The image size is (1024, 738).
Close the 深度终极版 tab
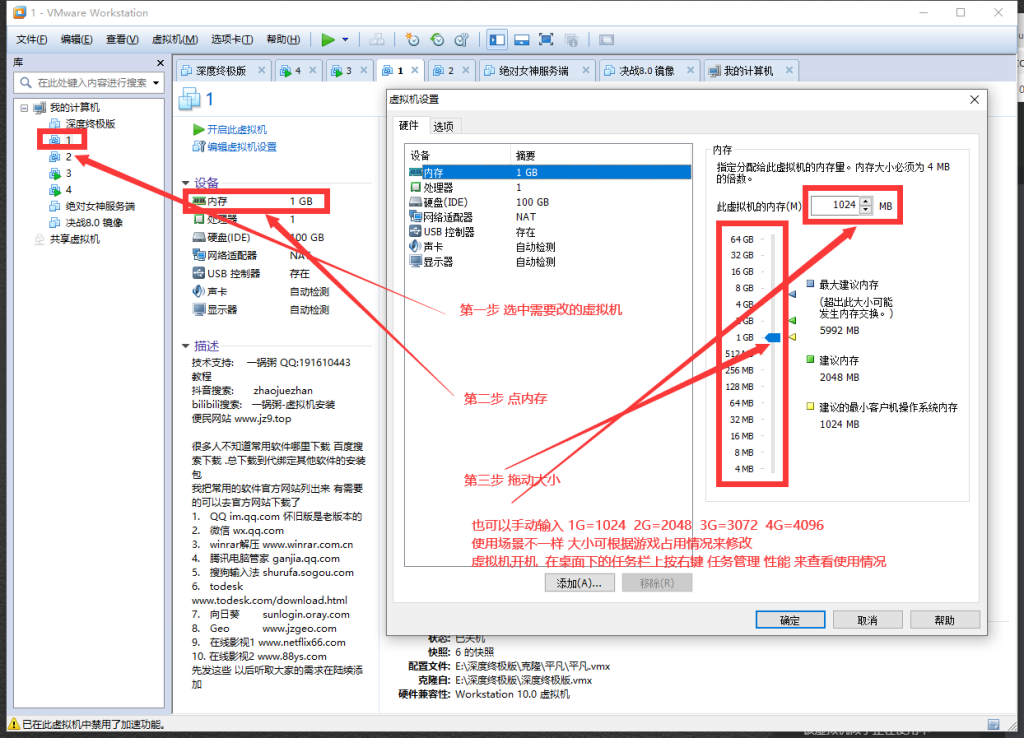pos(261,70)
